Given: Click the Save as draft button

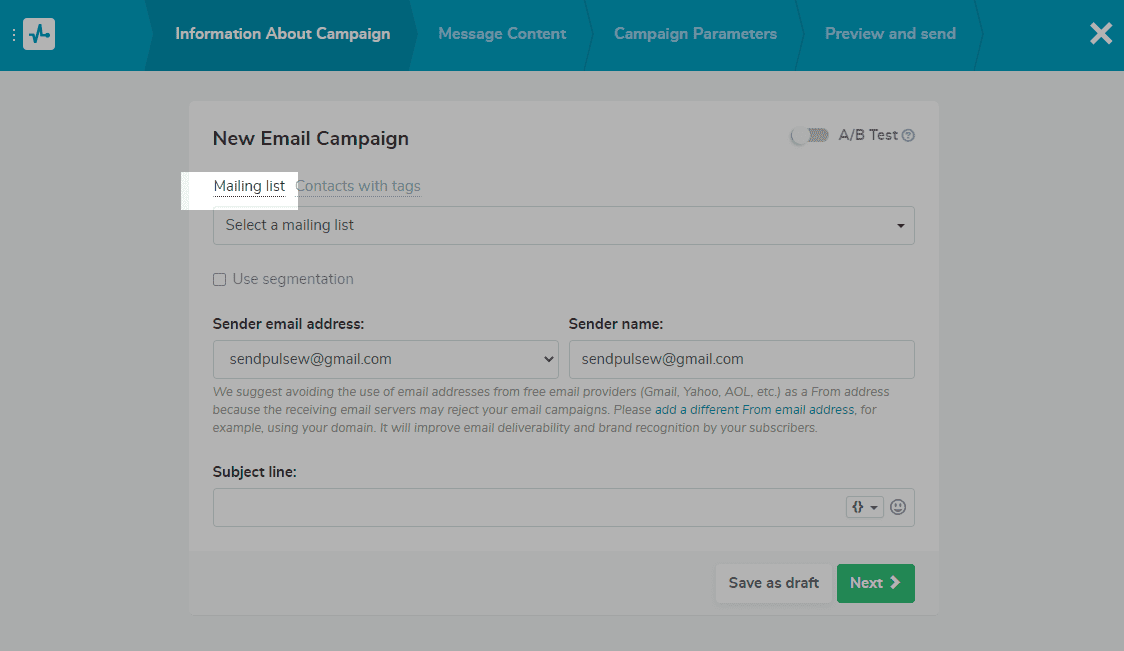Looking at the screenshot, I should click(x=773, y=583).
